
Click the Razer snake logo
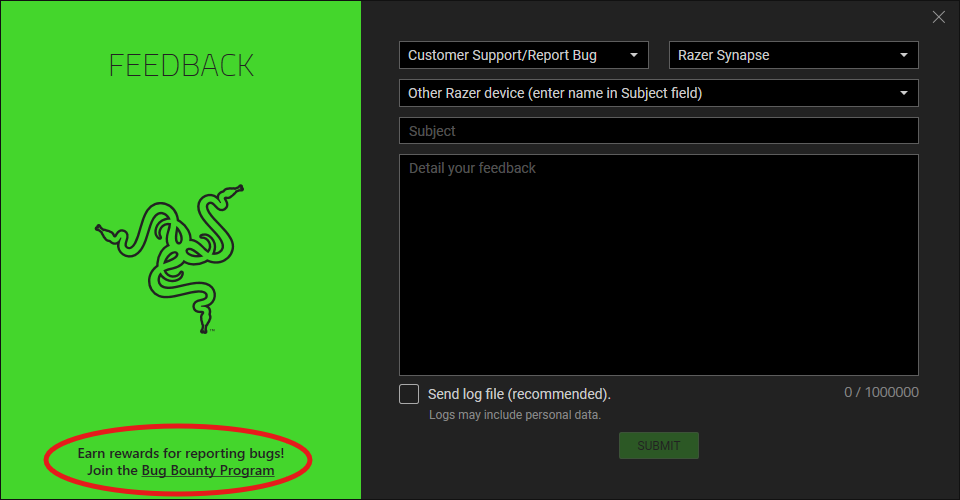[x=170, y=258]
